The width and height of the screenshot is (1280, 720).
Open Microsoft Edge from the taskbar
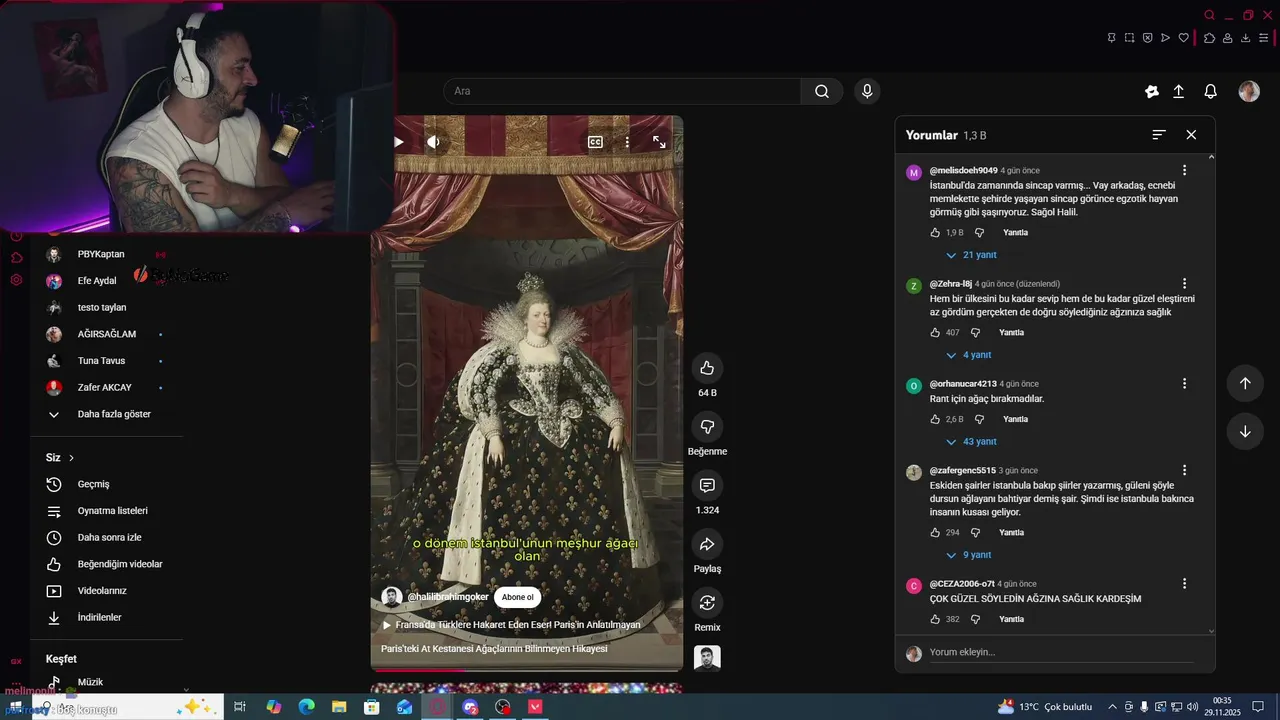coord(306,707)
